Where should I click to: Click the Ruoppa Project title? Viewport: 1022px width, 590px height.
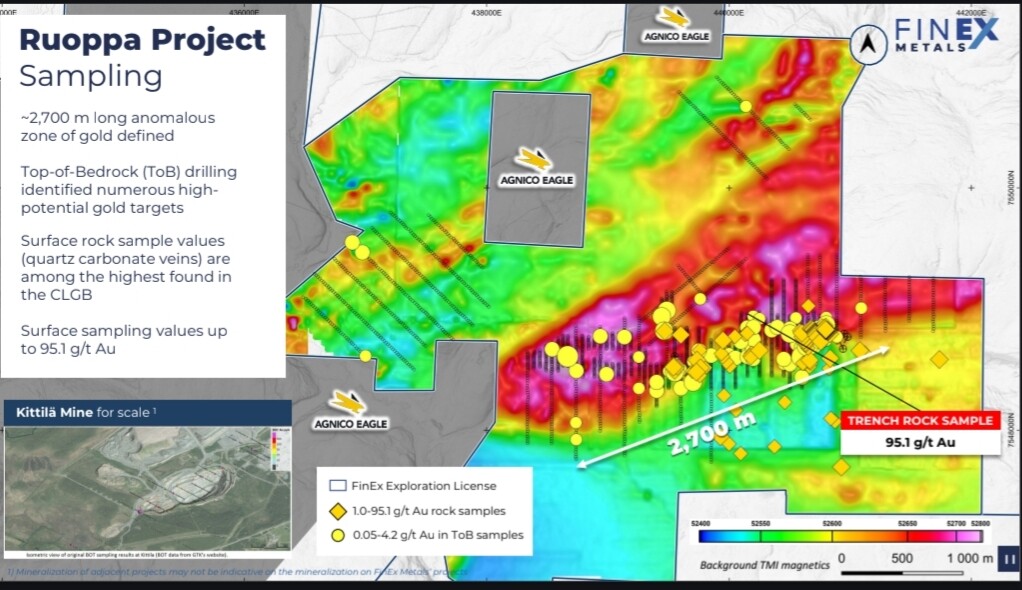(142, 40)
